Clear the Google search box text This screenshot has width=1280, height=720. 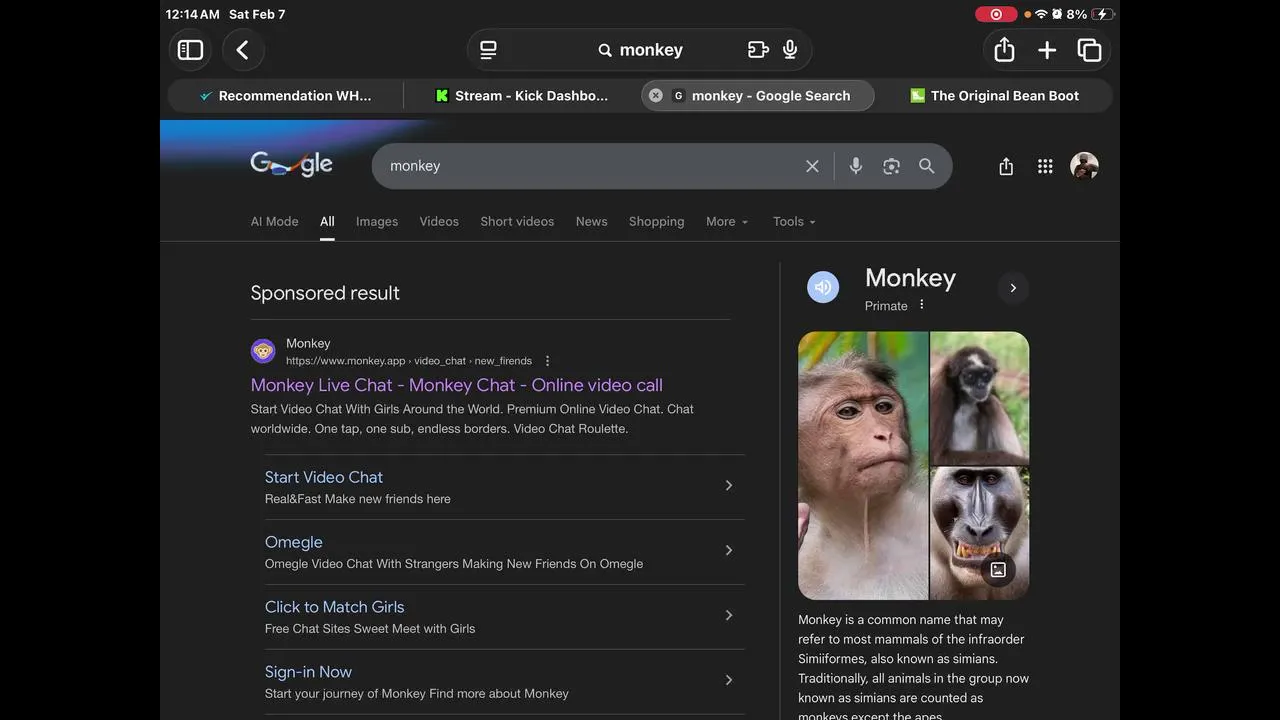pyautogui.click(x=812, y=166)
